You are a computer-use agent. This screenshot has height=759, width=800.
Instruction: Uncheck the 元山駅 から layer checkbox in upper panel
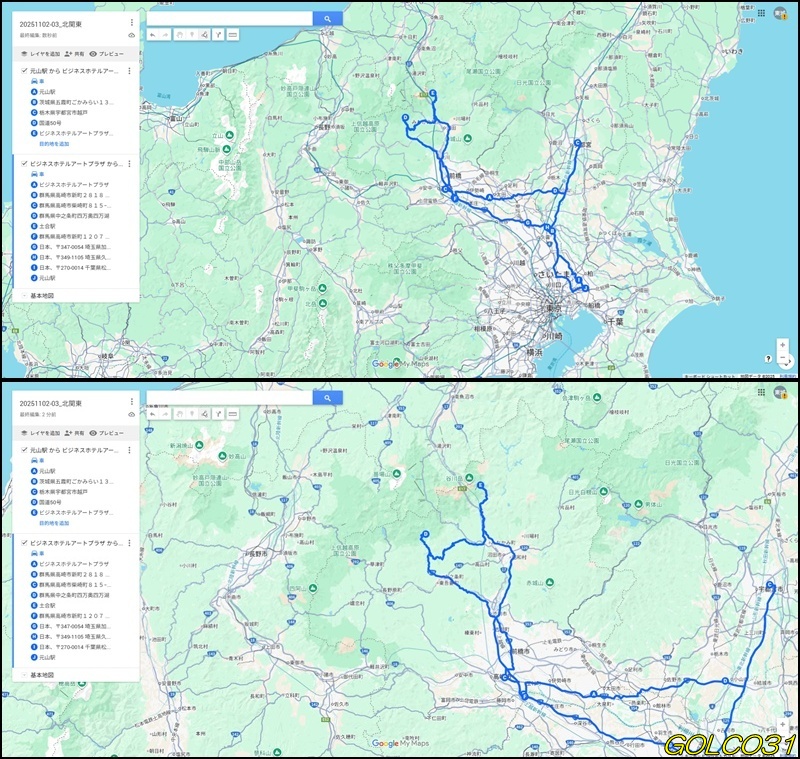[x=24, y=72]
